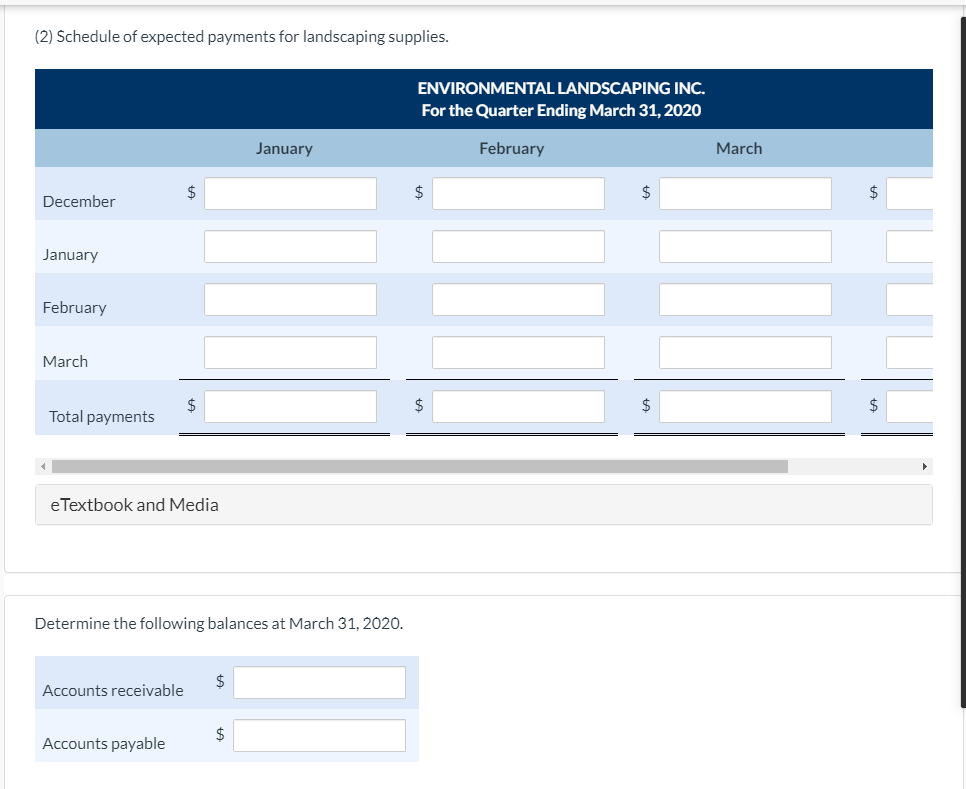Click the February row January payment field

tap(289, 299)
